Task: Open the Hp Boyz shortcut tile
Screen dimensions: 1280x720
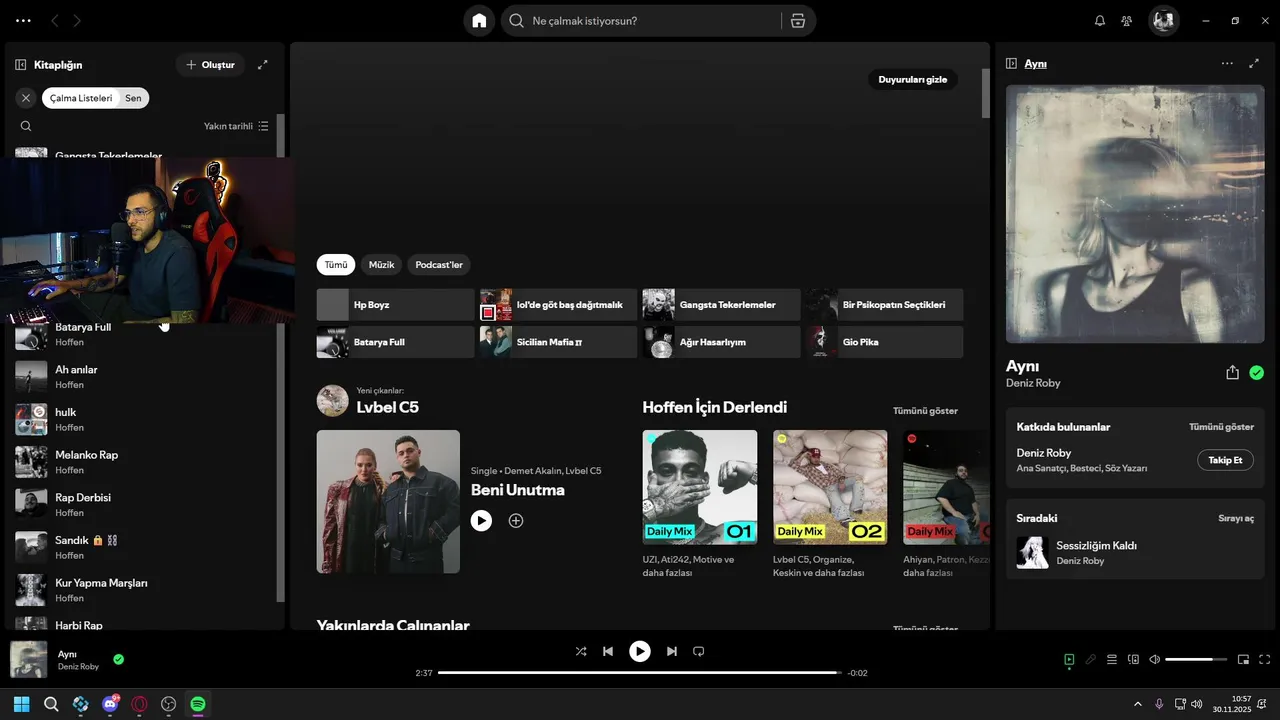Action: pyautogui.click(x=396, y=305)
